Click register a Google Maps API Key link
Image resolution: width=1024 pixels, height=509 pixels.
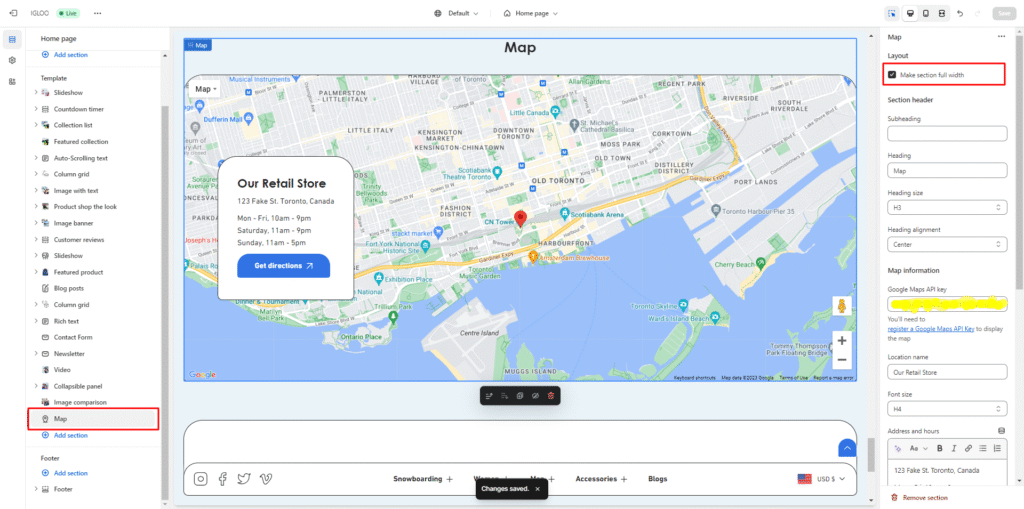point(935,329)
